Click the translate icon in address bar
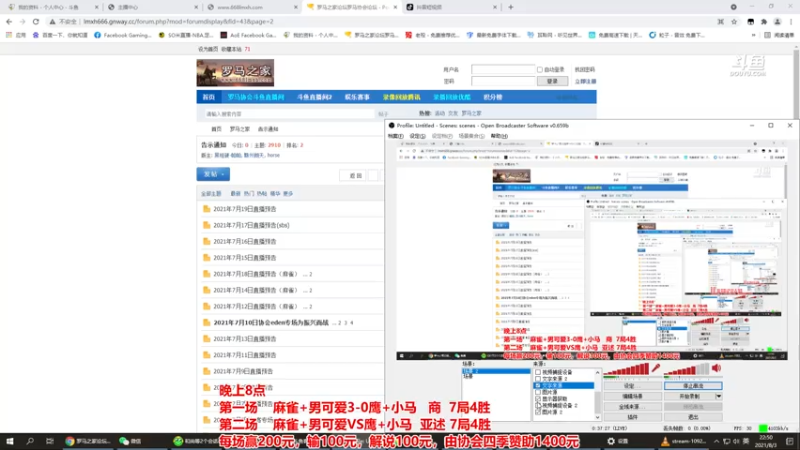The width and height of the screenshot is (800, 450). pos(720,21)
